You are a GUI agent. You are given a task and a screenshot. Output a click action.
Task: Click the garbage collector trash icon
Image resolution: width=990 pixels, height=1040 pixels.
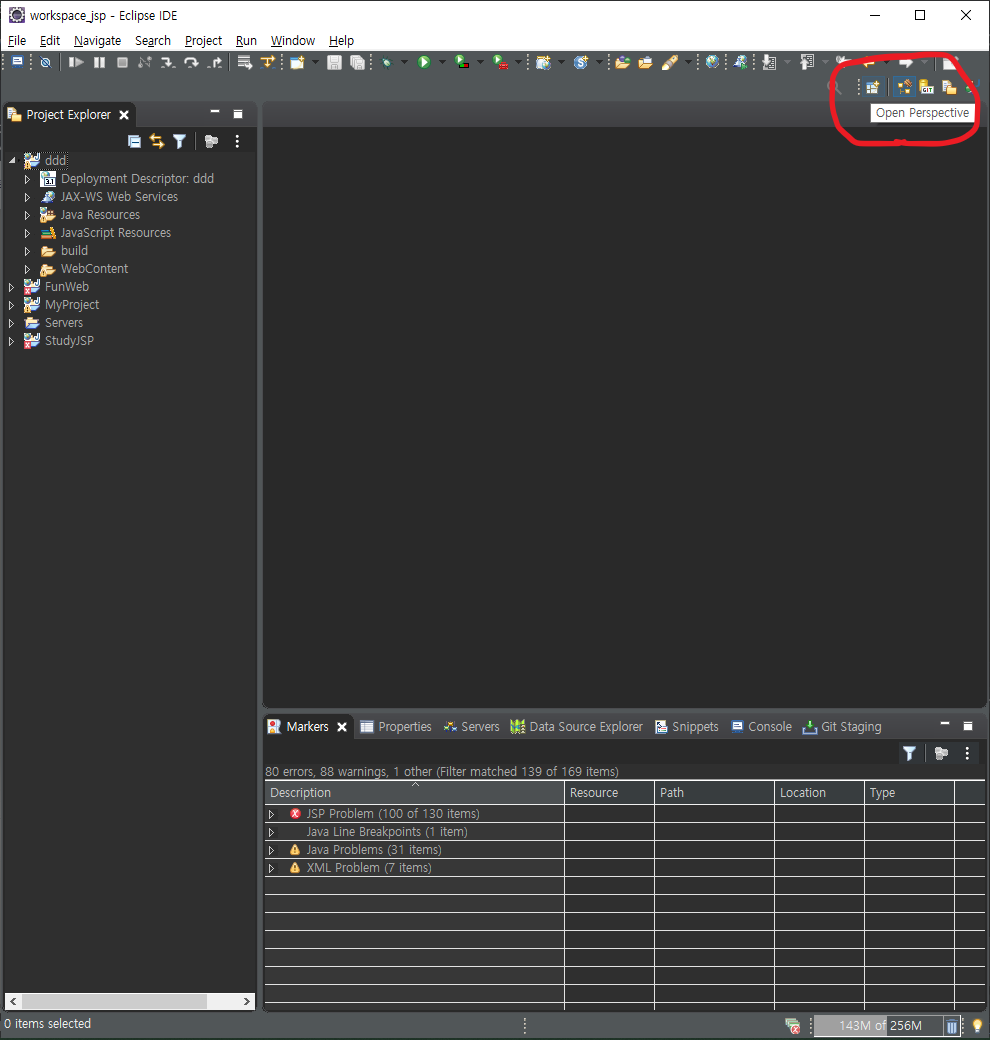pos(952,1026)
